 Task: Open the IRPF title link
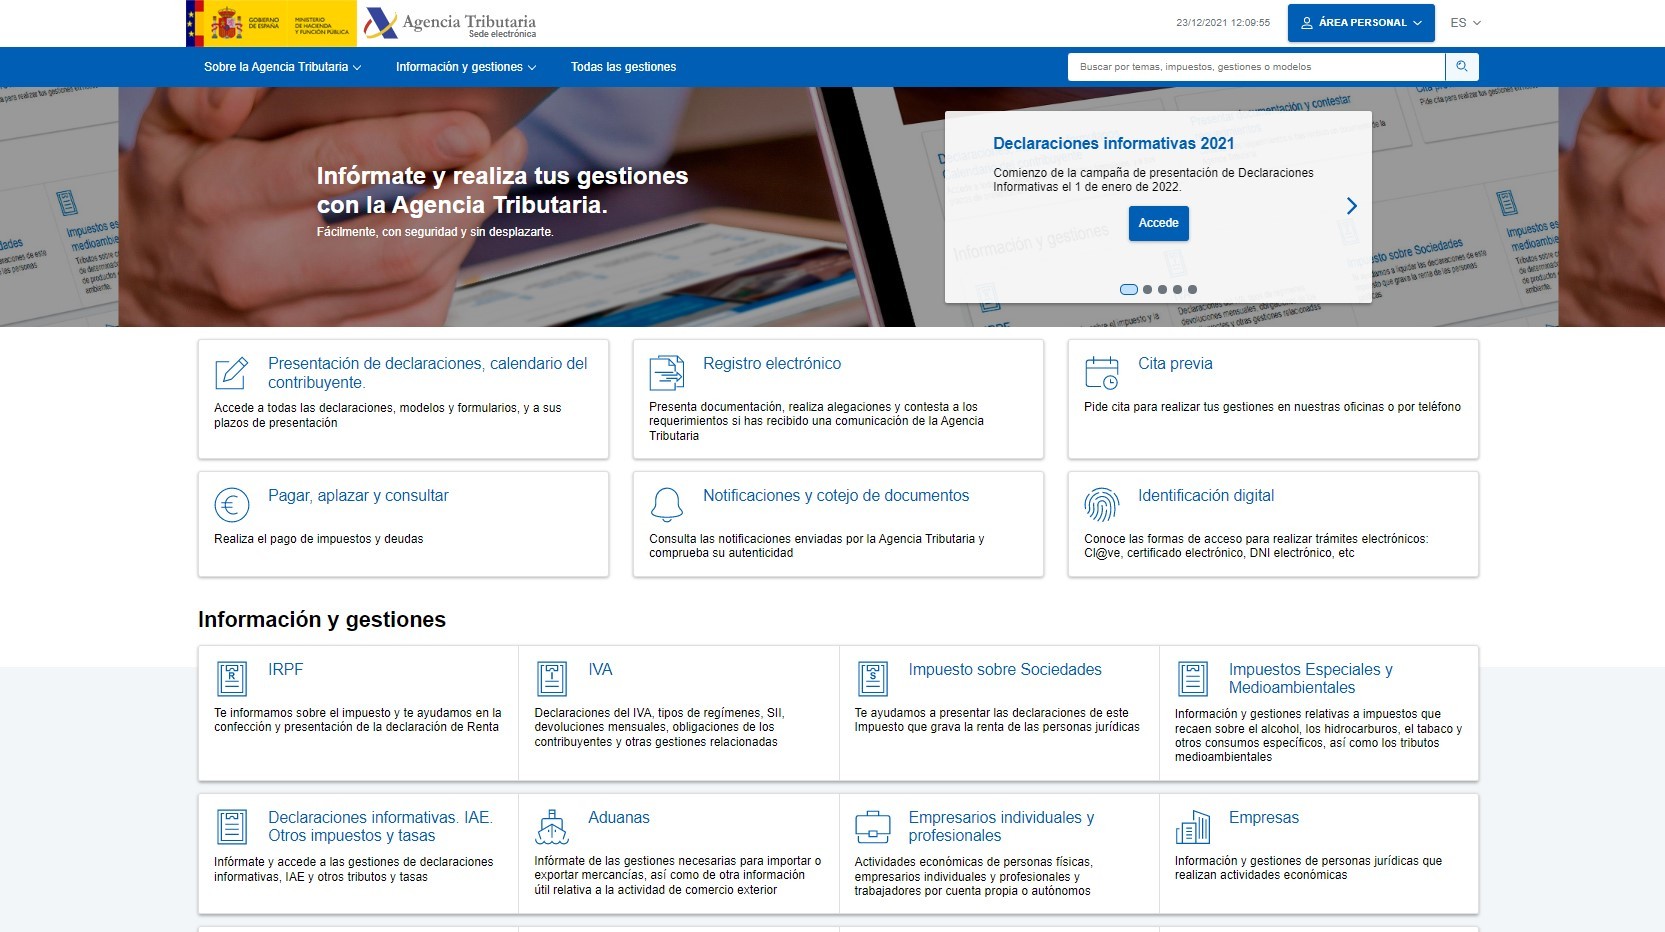pos(285,670)
